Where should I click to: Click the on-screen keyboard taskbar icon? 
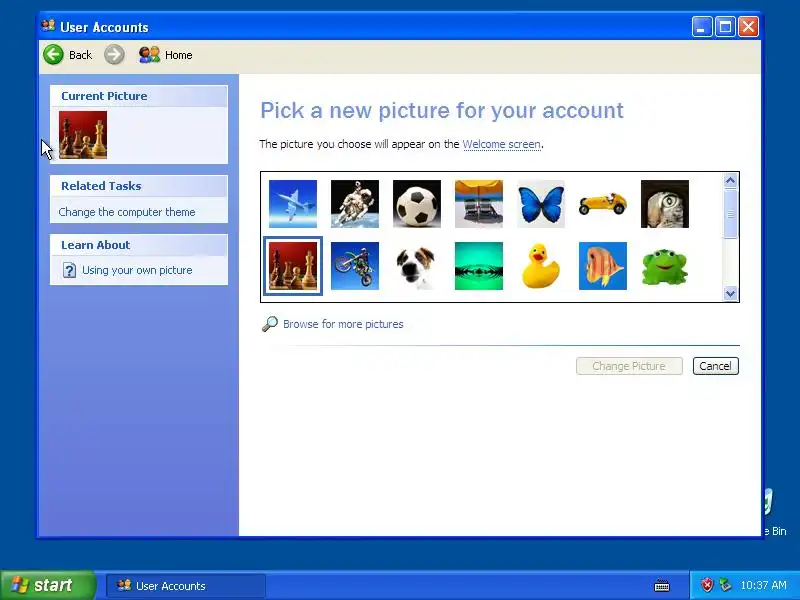(x=662, y=585)
